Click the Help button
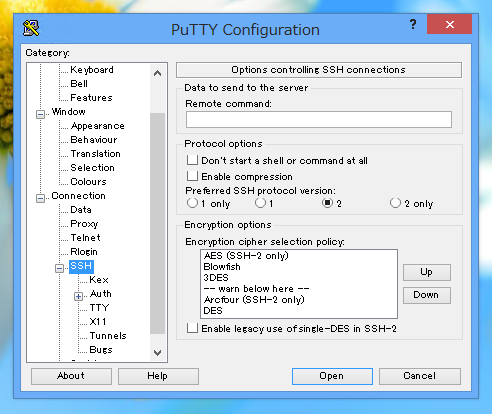Viewport: 492px width, 414px height. point(158,376)
